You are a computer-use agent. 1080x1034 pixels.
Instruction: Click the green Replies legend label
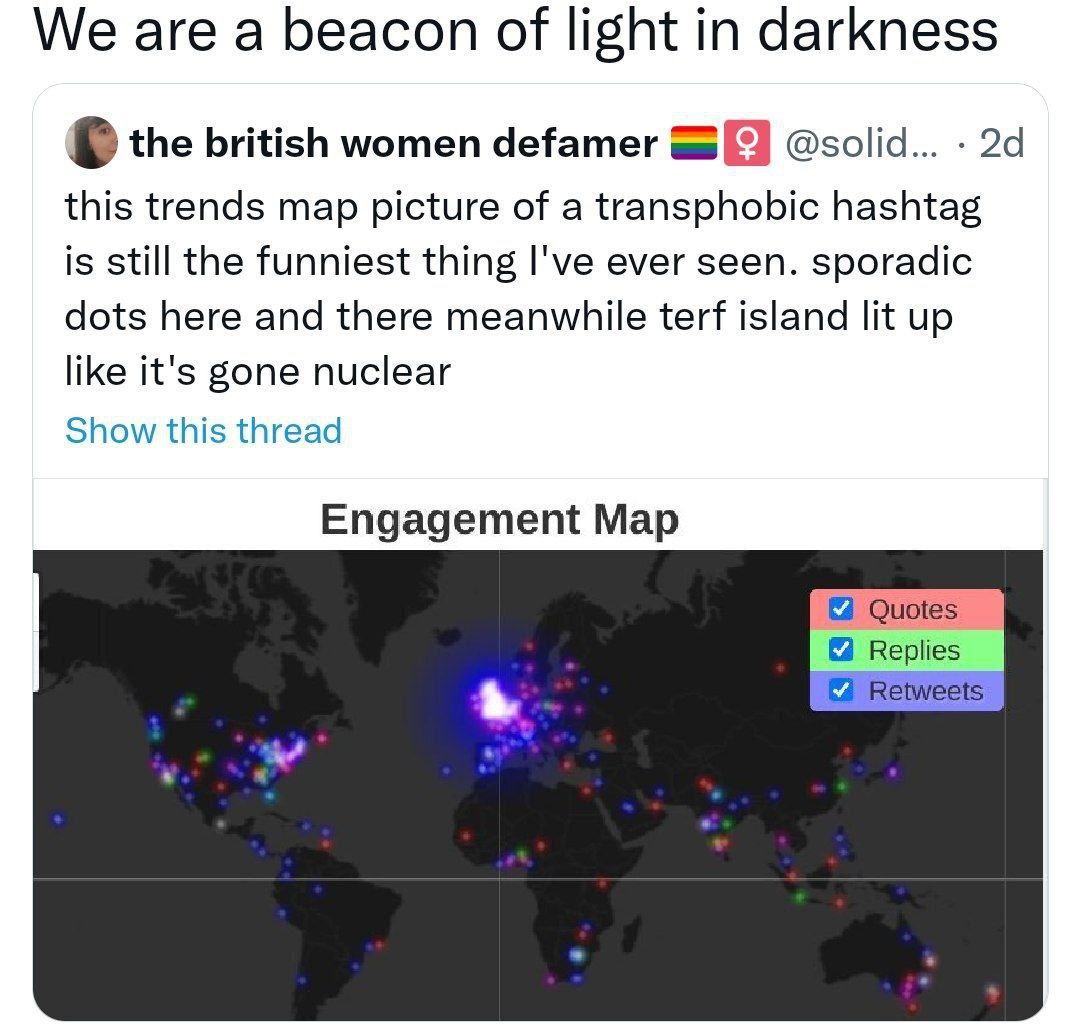click(x=914, y=650)
